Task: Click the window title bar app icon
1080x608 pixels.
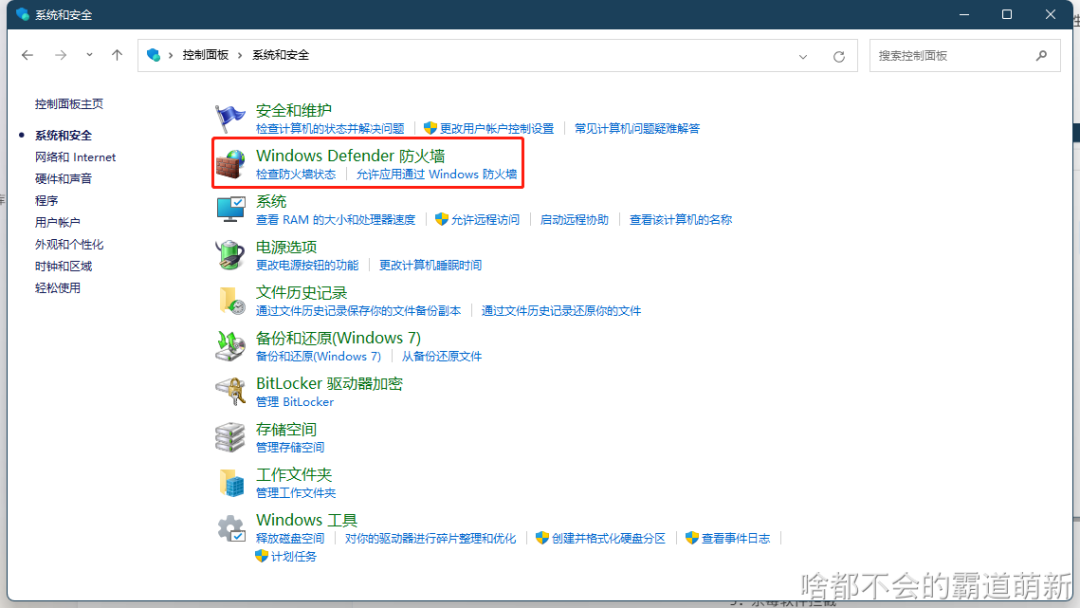Action: tap(22, 14)
